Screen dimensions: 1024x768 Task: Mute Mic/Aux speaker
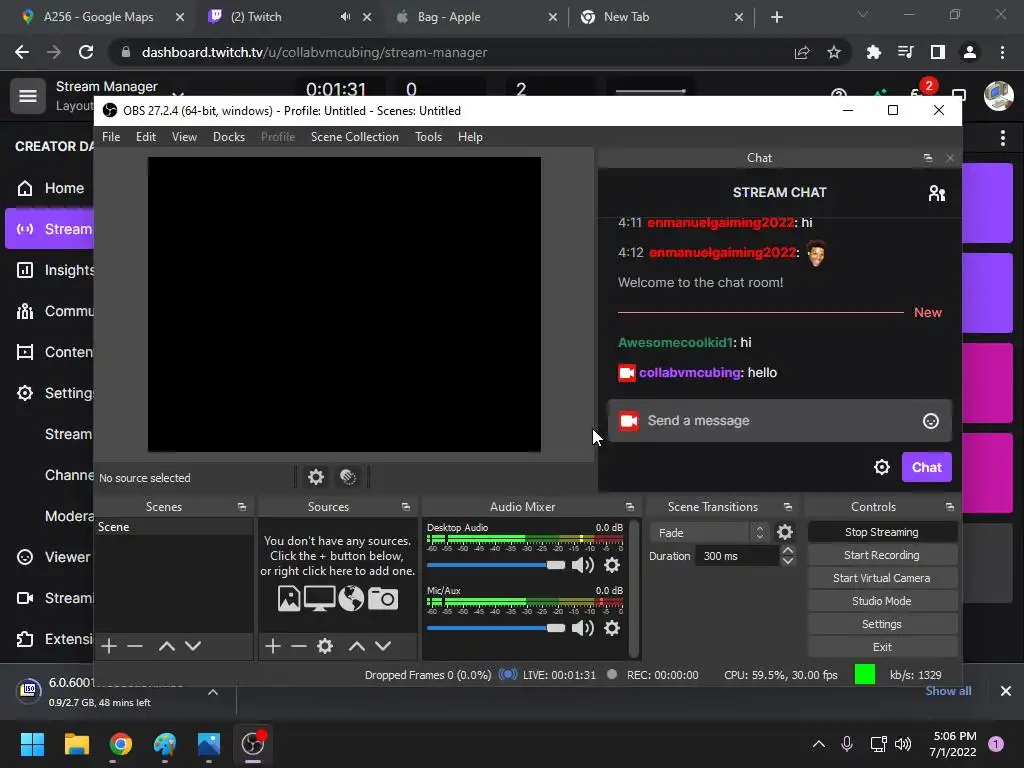[x=583, y=628]
